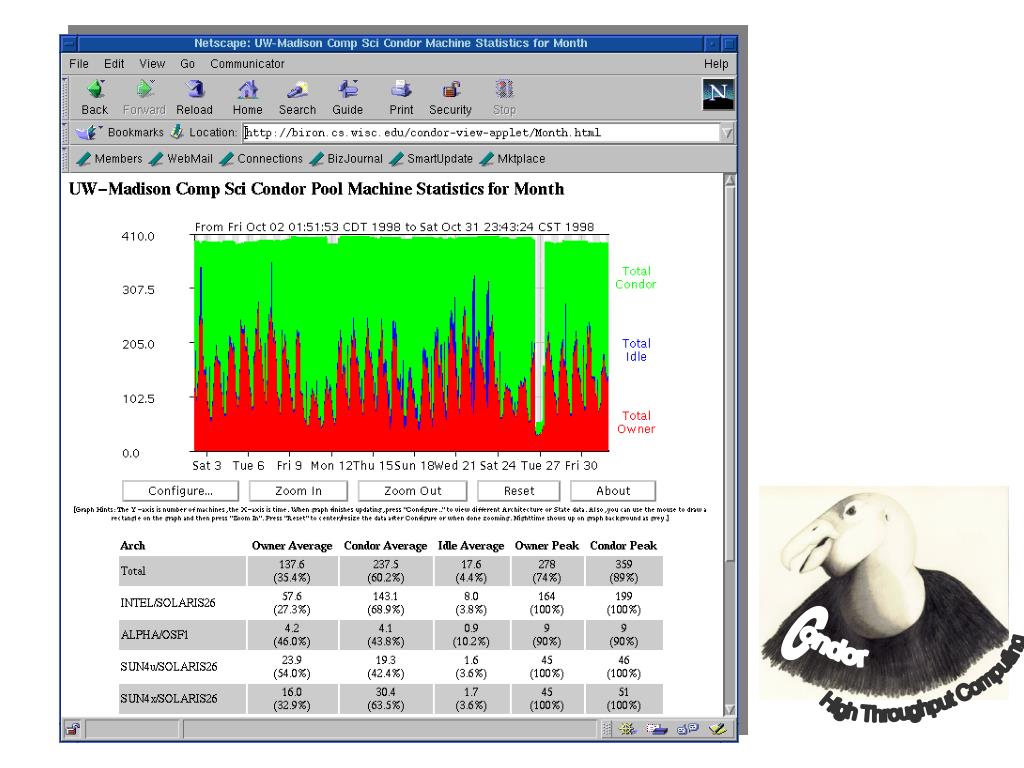Click the Netscape N logo
Viewport: 1024px width, 768px height.
[x=716, y=94]
